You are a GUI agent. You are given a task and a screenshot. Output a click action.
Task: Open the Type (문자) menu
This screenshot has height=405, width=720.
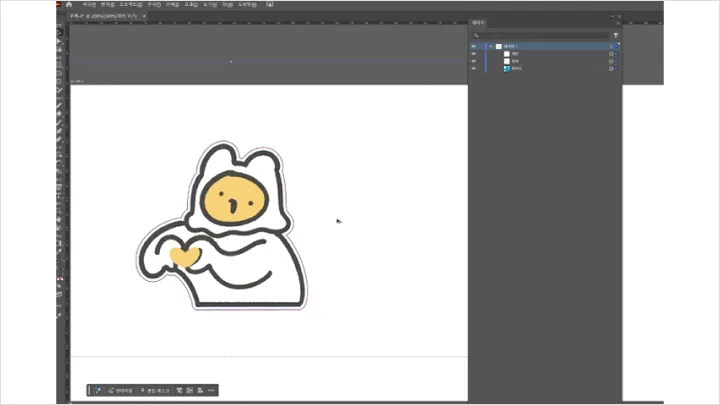pyautogui.click(x=154, y=5)
